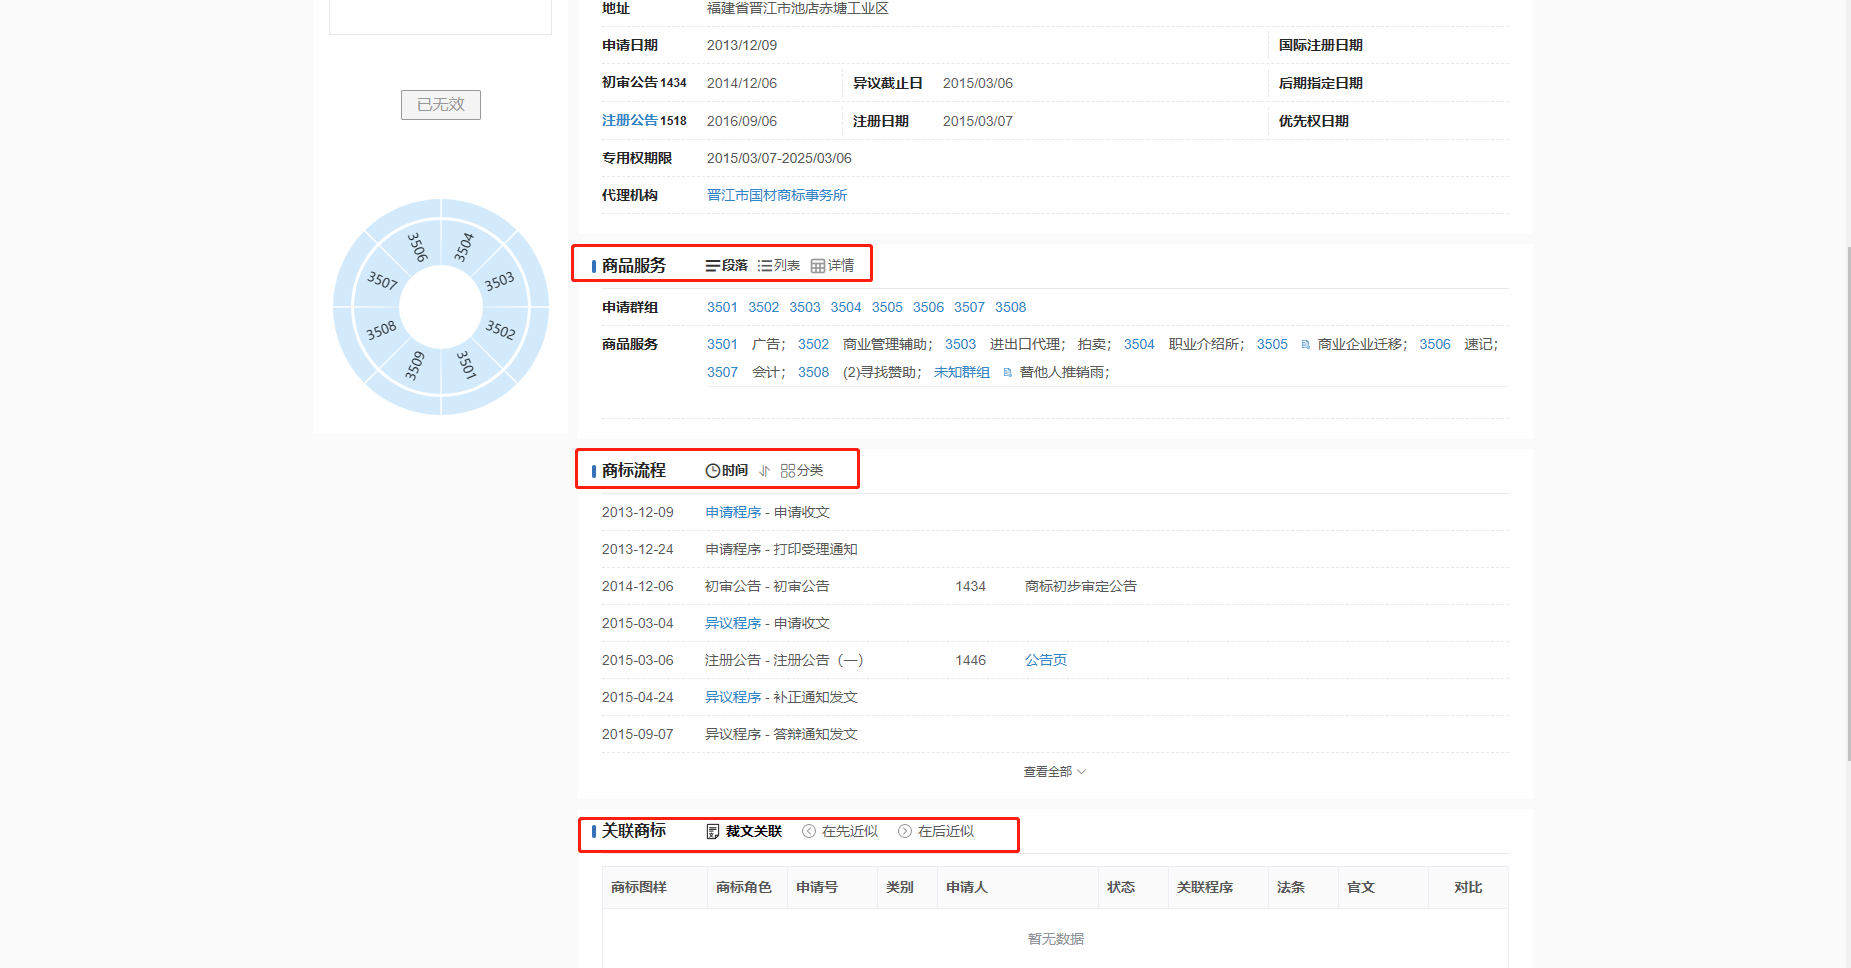Select 时间 clock view in trademark process
Screen dimensions: 1851x968
point(727,471)
